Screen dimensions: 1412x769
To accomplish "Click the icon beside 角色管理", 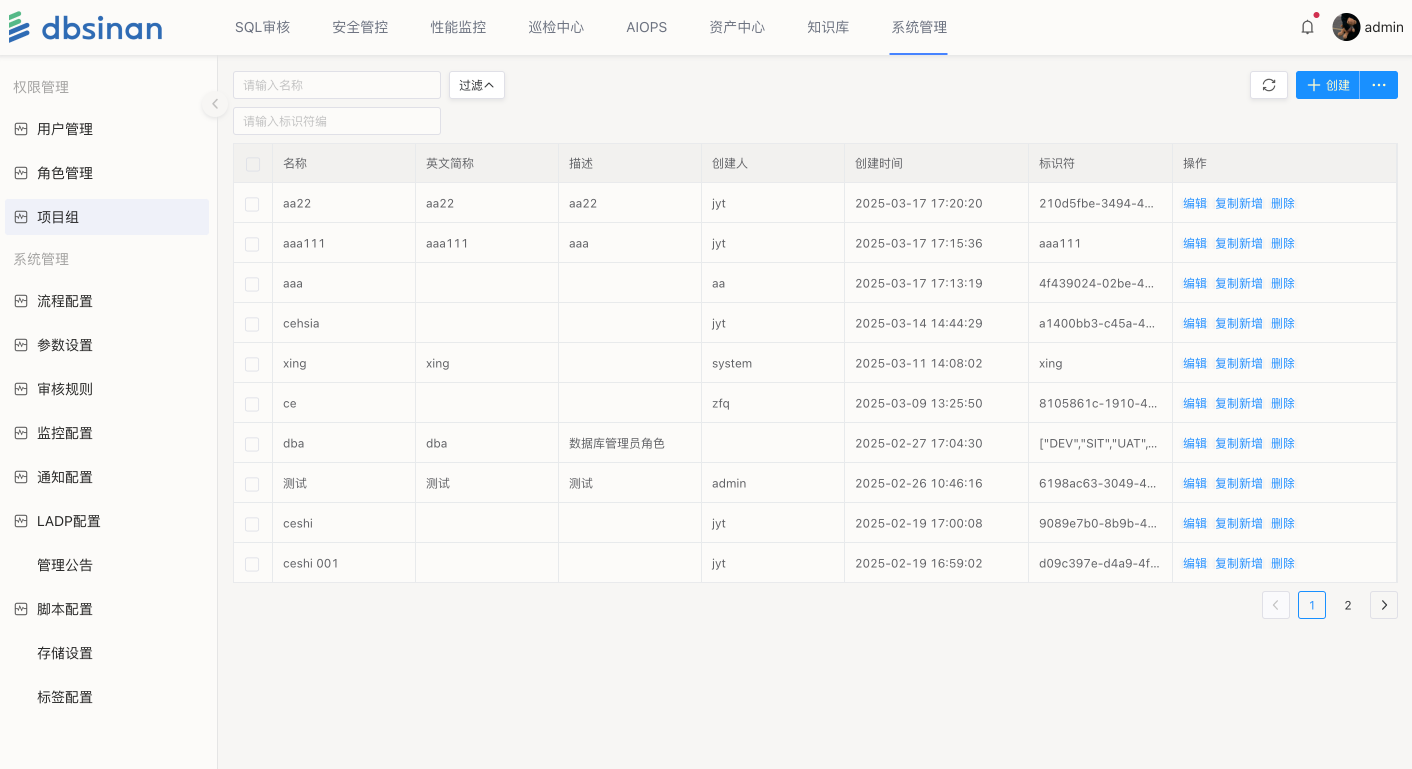I will [x=21, y=173].
